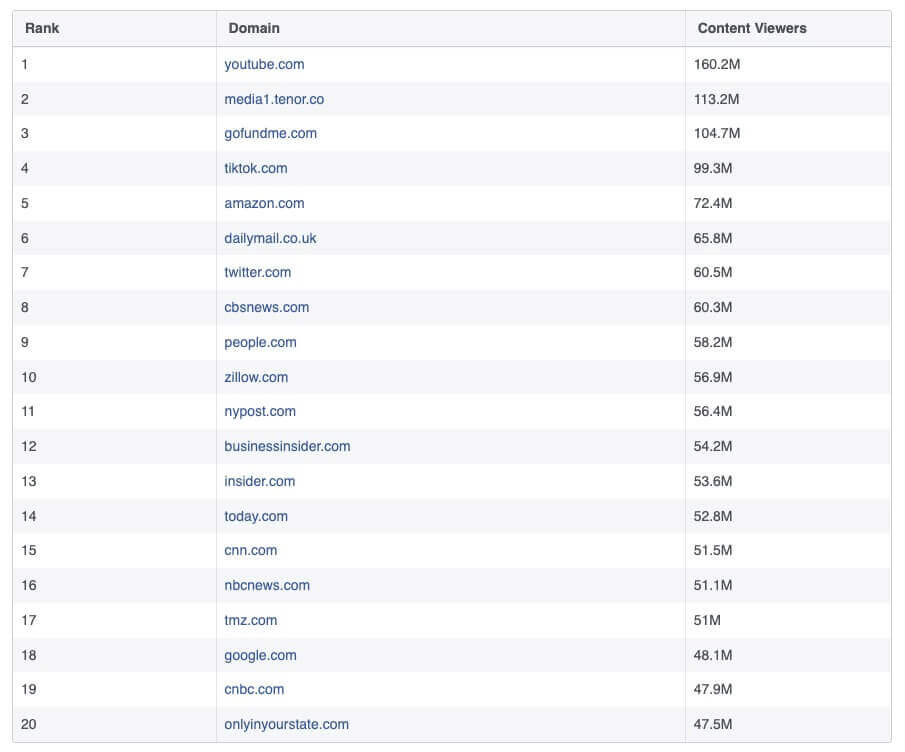
Task: Click the nypost.com link
Action: click(x=260, y=411)
